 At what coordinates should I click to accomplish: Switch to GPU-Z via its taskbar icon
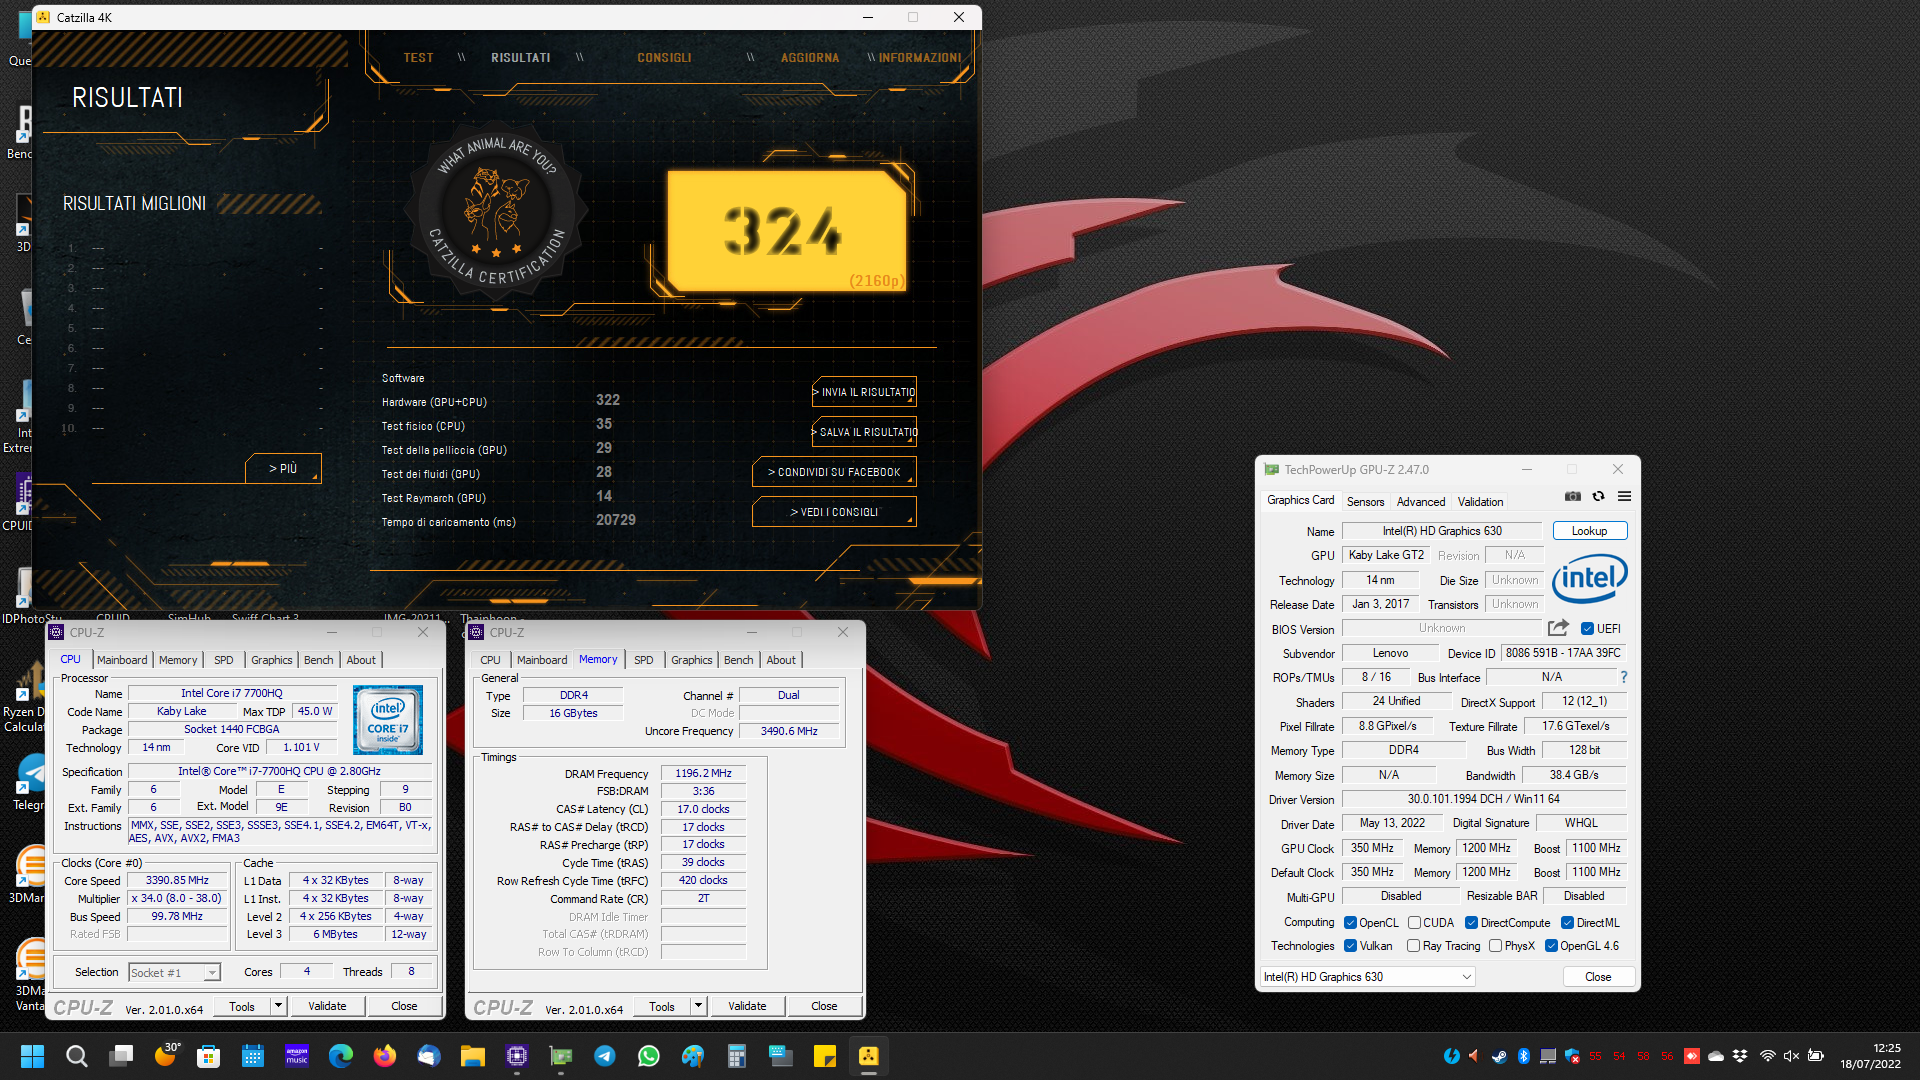561,1056
